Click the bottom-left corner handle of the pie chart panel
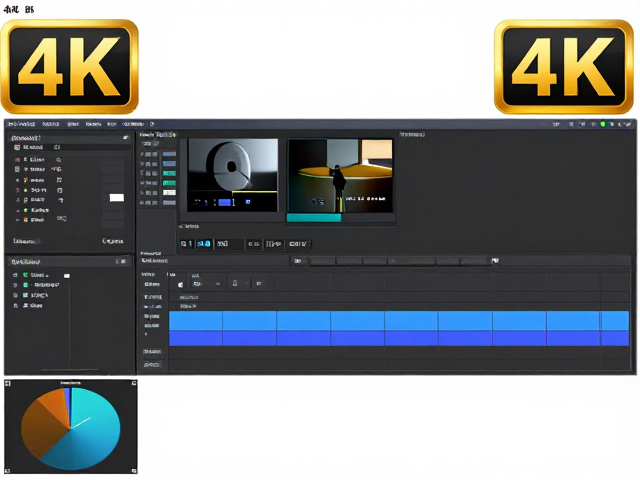The width and height of the screenshot is (640, 480). coord(7,471)
